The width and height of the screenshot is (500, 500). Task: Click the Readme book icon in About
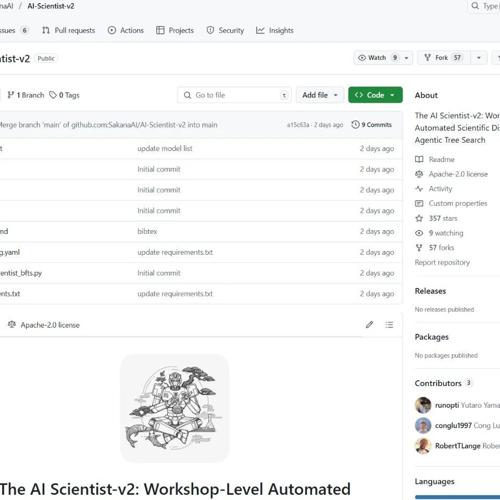tap(419, 159)
